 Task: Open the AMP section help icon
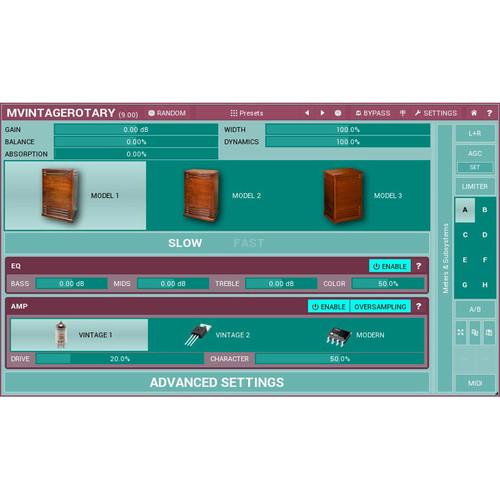[419, 307]
